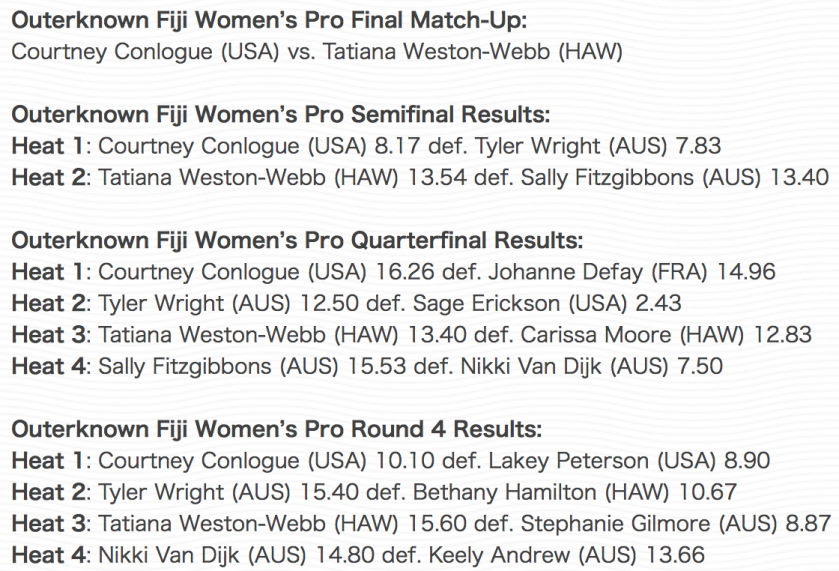The height and width of the screenshot is (571, 839).
Task: Select Round 4 Heat 4 with Keely Andrew
Action: (358, 555)
